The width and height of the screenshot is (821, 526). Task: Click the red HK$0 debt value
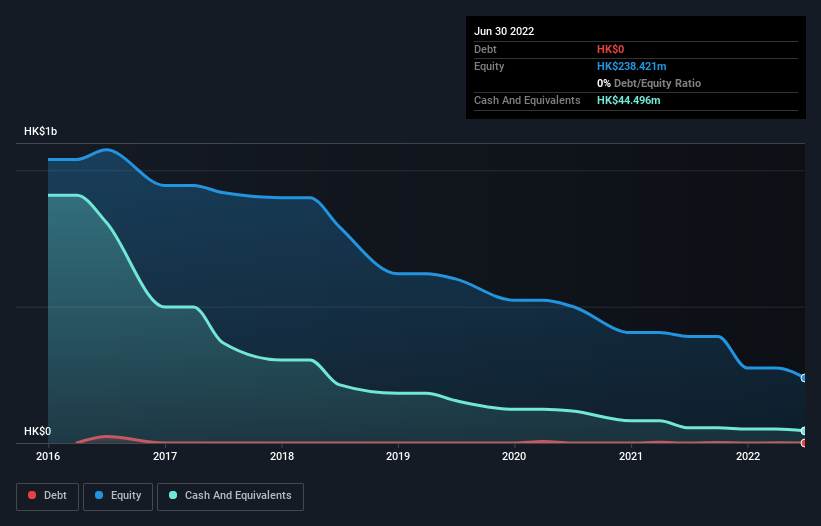coord(611,49)
